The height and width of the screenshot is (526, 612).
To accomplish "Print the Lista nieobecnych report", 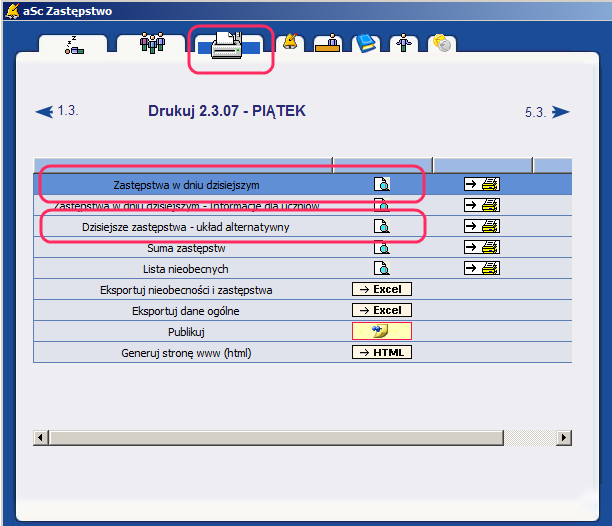I will click(x=481, y=268).
